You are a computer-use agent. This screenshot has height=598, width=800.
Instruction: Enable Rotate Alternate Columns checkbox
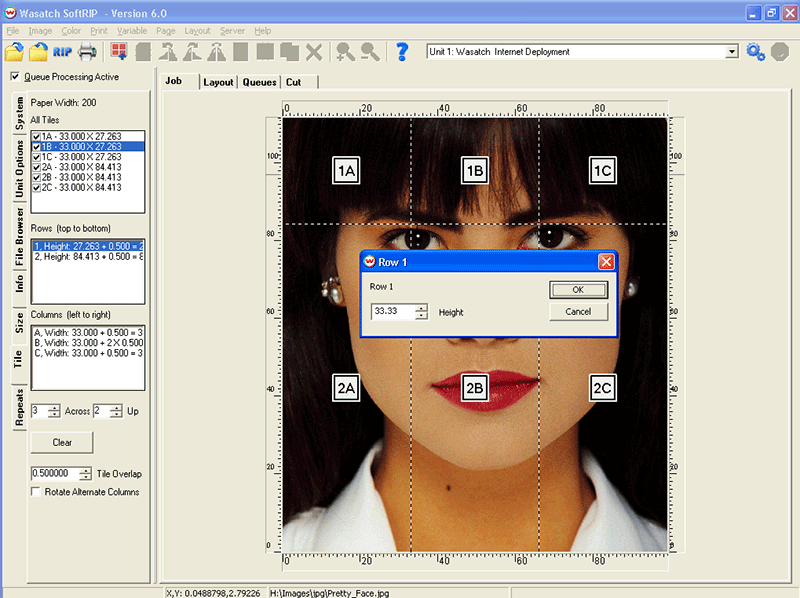coord(37,491)
